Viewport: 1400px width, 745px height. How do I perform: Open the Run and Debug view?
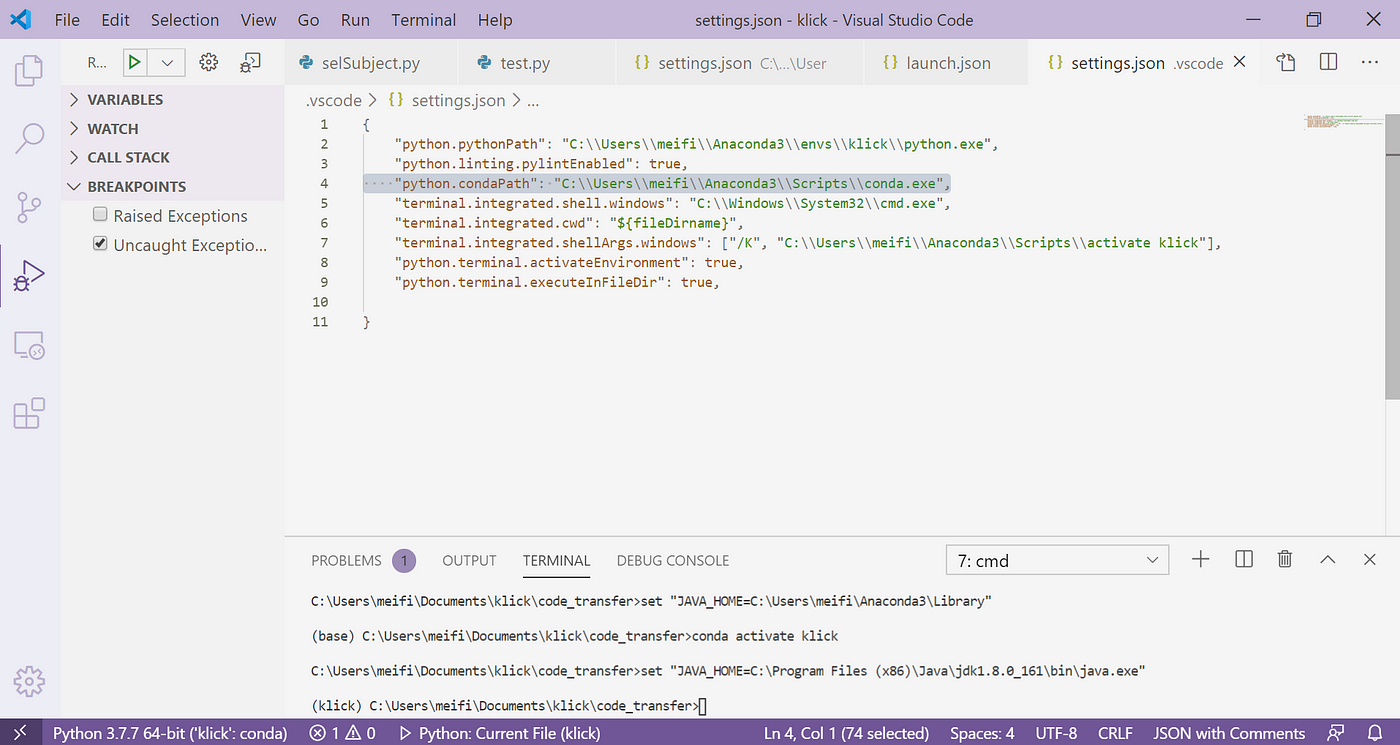coord(29,276)
